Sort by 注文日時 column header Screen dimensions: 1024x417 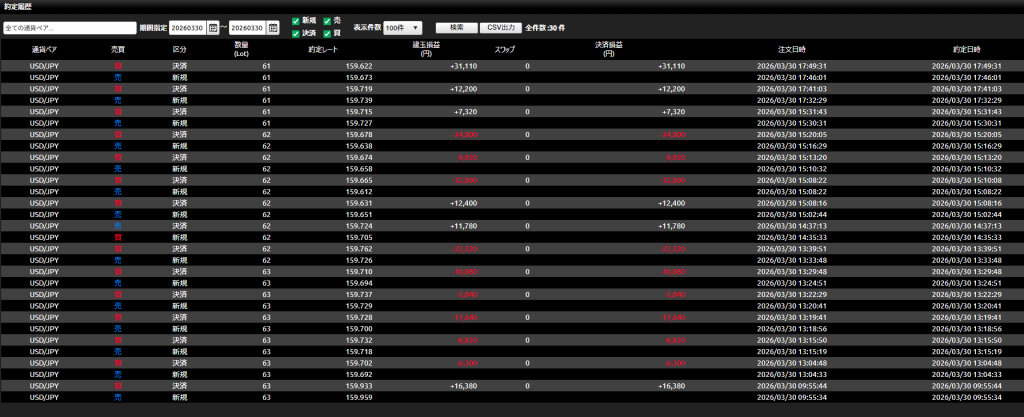(x=791, y=49)
